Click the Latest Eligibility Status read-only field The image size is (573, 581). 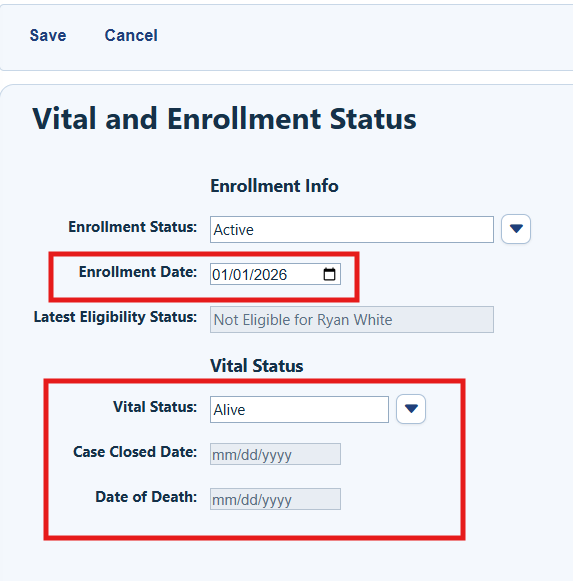352,319
